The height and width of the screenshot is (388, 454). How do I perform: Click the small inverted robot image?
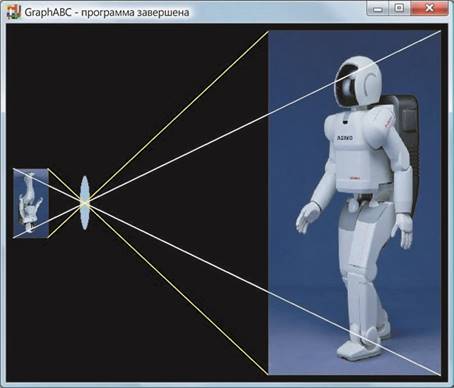[31, 203]
